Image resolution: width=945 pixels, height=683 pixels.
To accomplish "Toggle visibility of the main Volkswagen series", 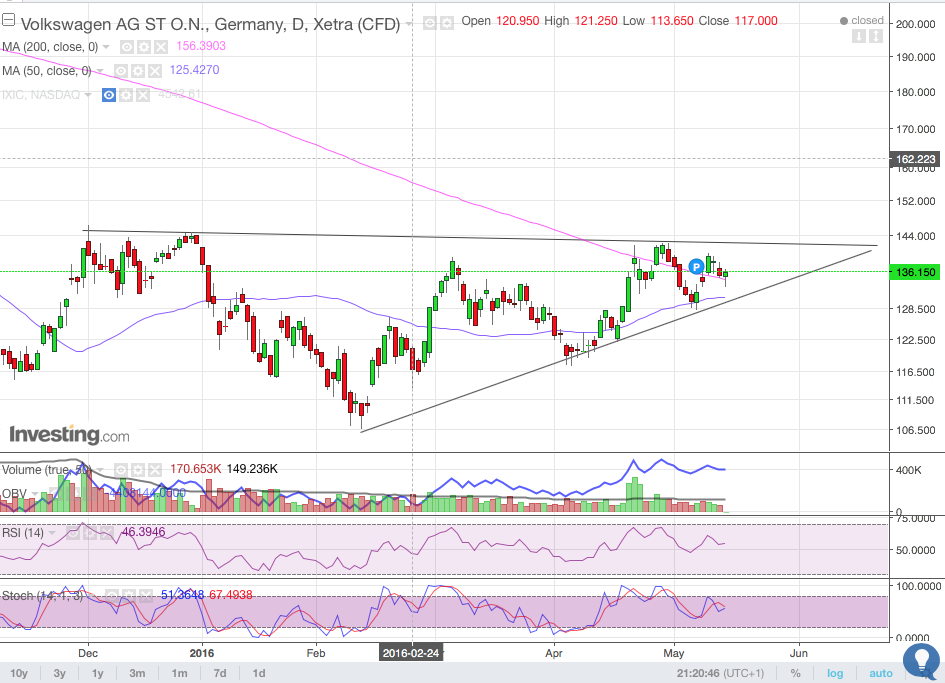I will click(430, 24).
